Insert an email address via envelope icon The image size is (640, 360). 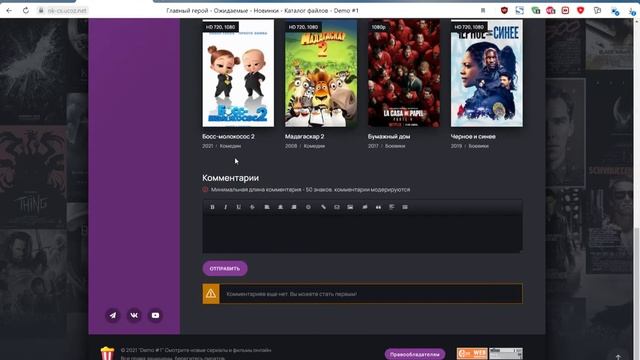tap(337, 207)
